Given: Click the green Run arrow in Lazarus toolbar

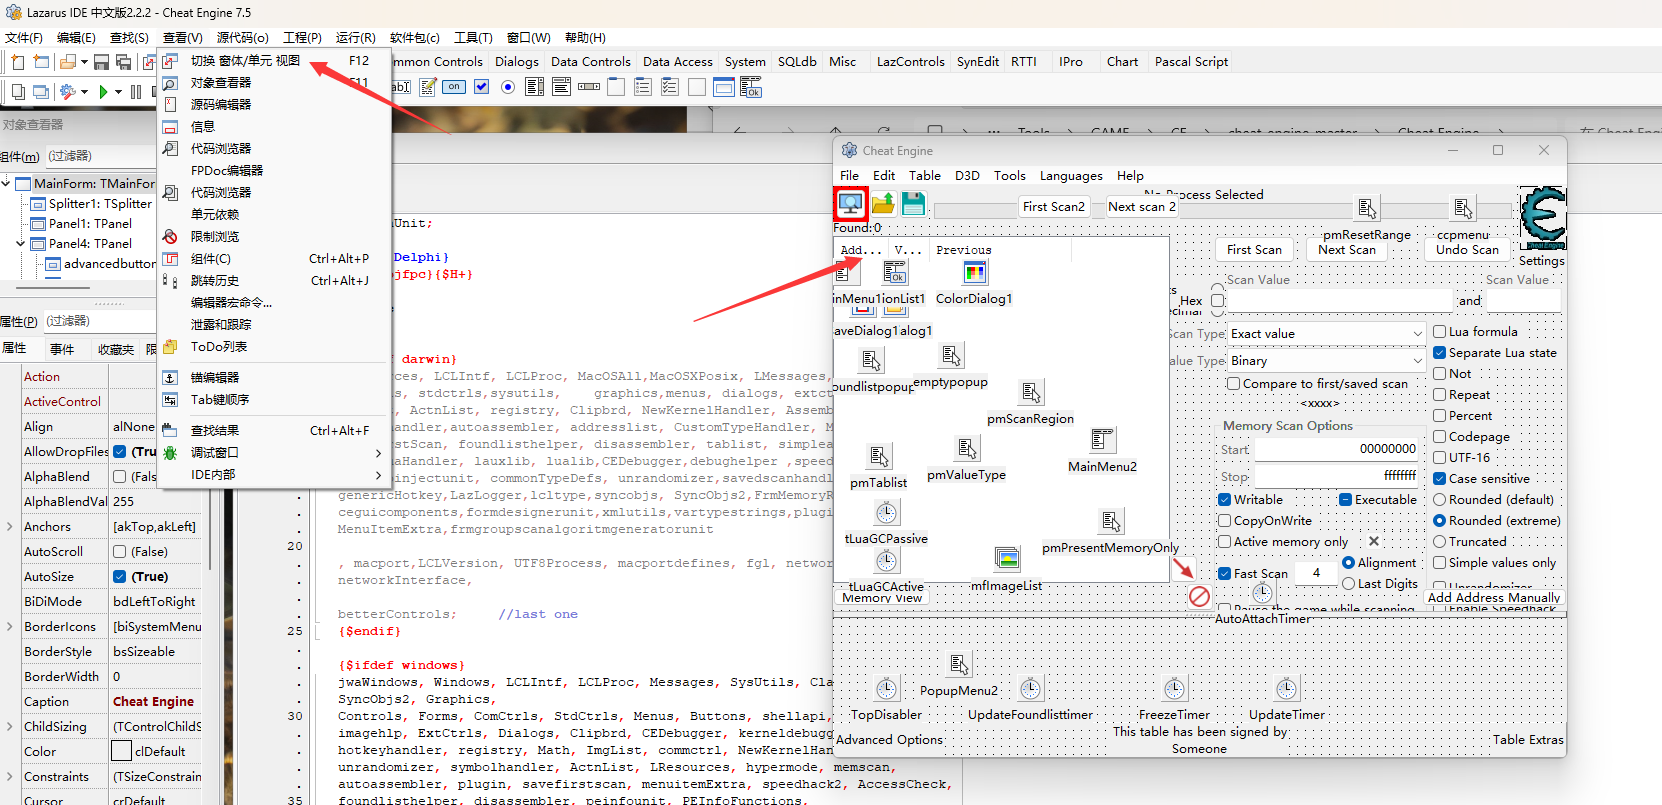Looking at the screenshot, I should click(x=102, y=92).
